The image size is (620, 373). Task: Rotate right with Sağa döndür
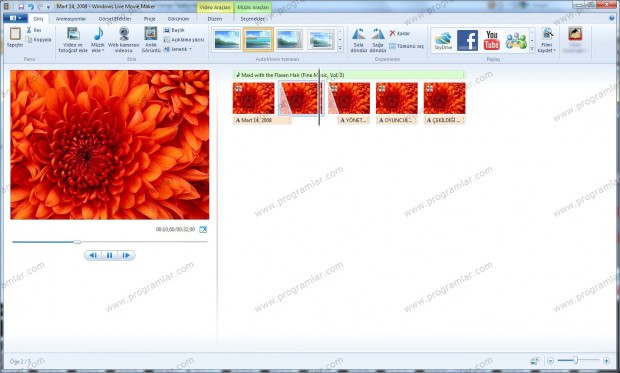coord(378,40)
